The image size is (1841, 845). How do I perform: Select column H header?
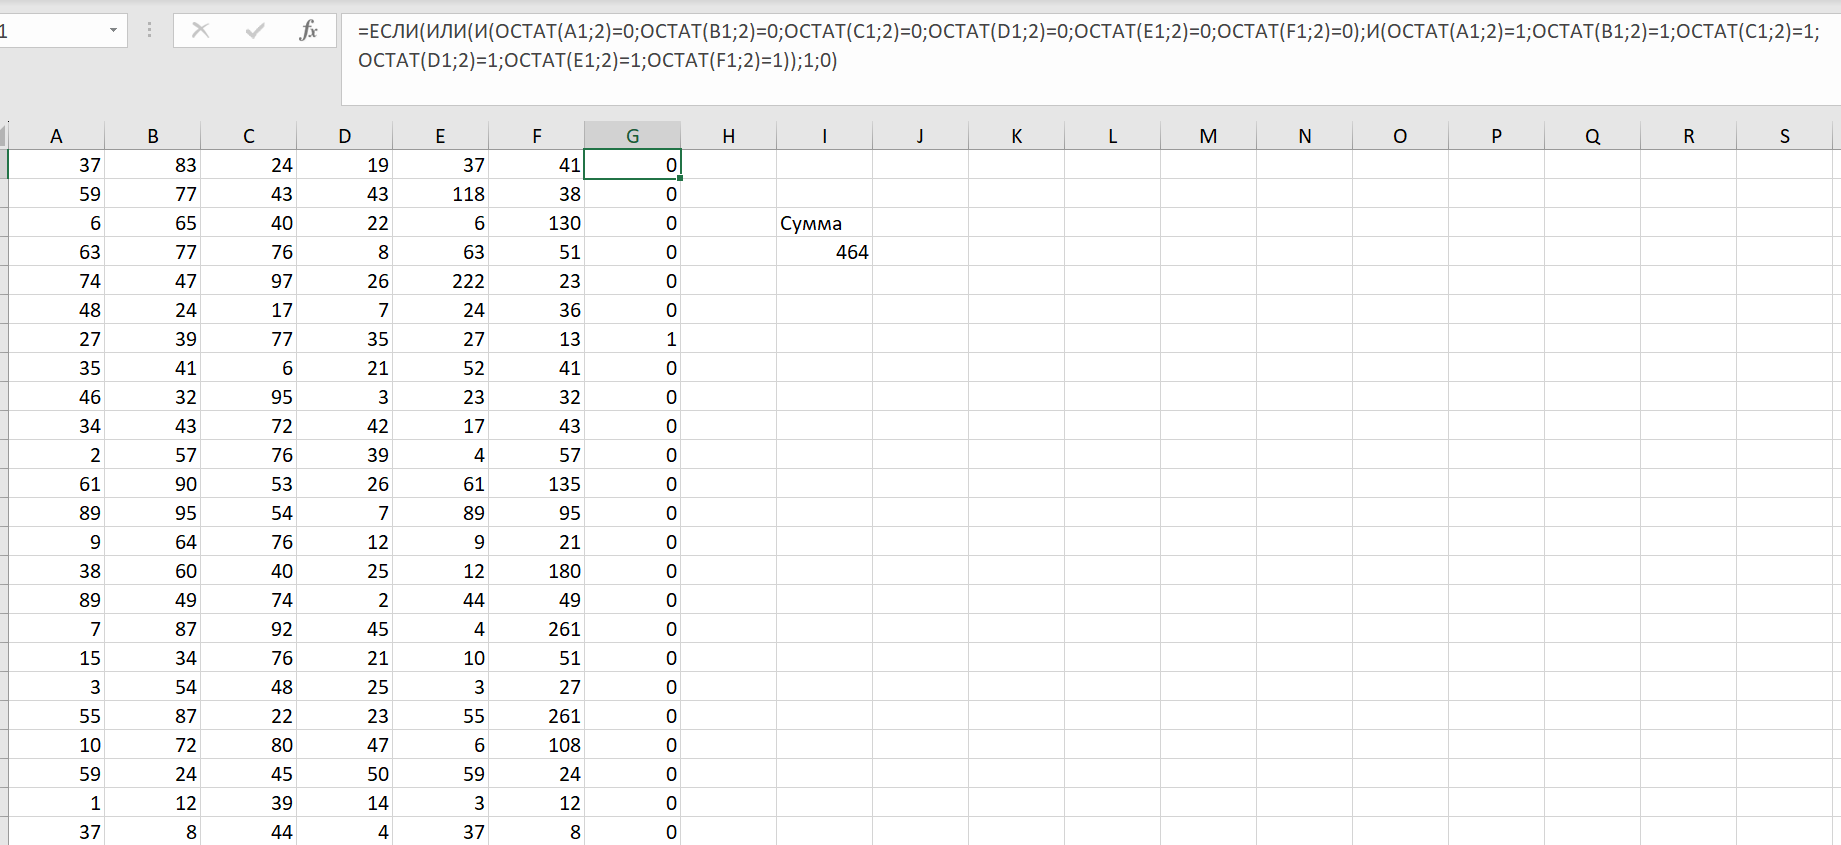coord(728,136)
